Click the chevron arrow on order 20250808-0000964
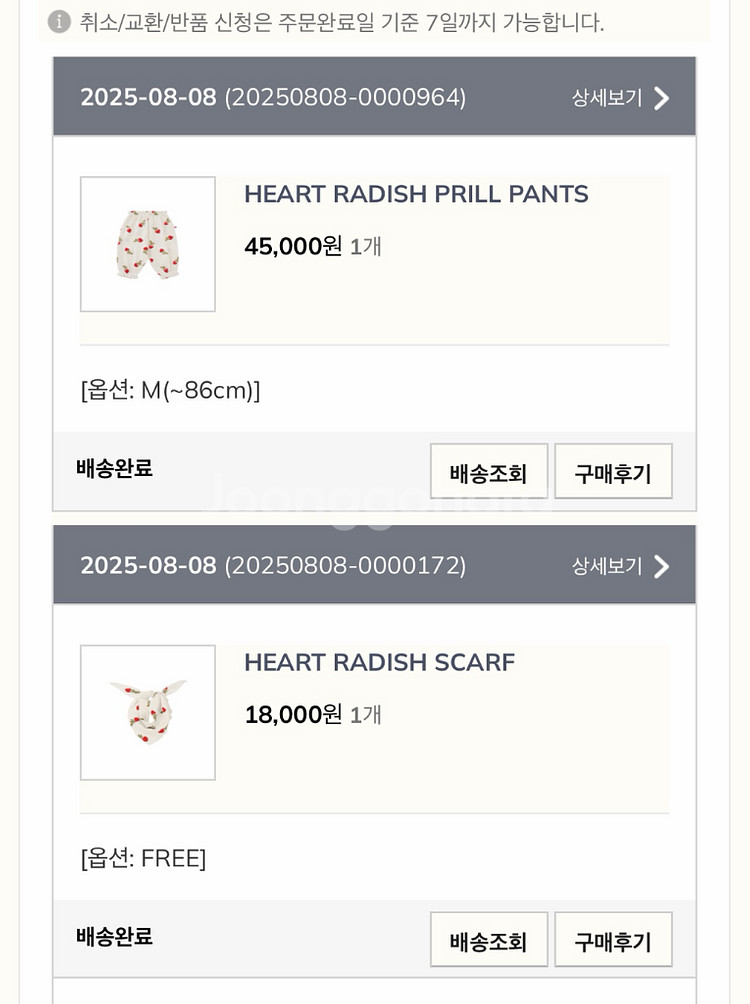Image resolution: width=750 pixels, height=1004 pixels. tap(661, 98)
